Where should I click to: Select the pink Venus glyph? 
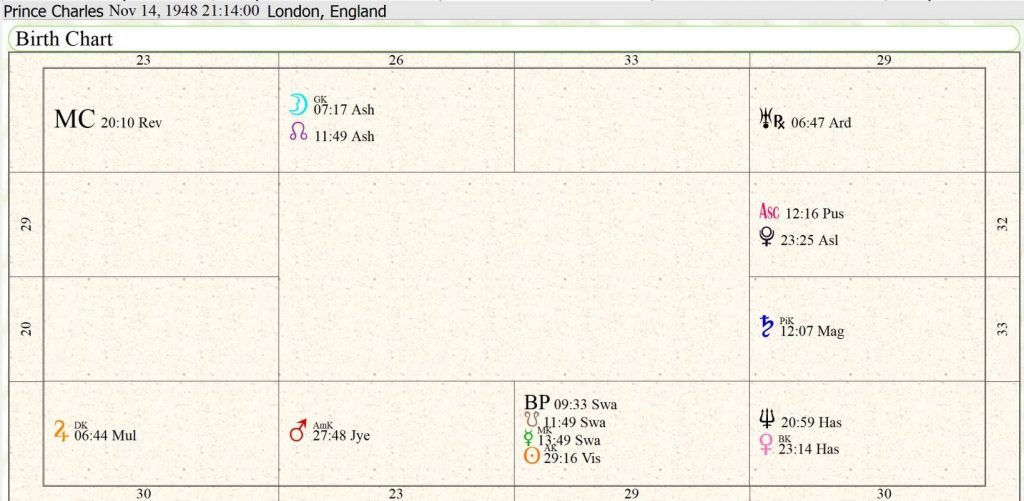[767, 446]
